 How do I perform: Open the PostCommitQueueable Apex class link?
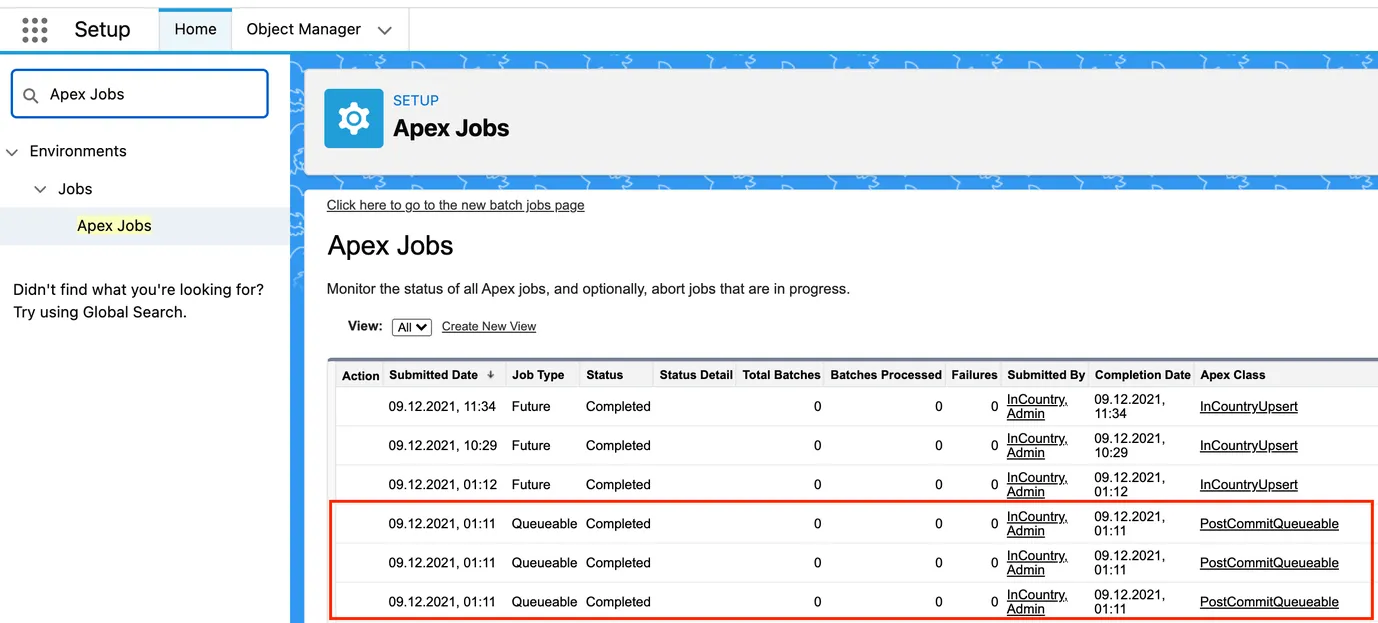click(x=1269, y=523)
